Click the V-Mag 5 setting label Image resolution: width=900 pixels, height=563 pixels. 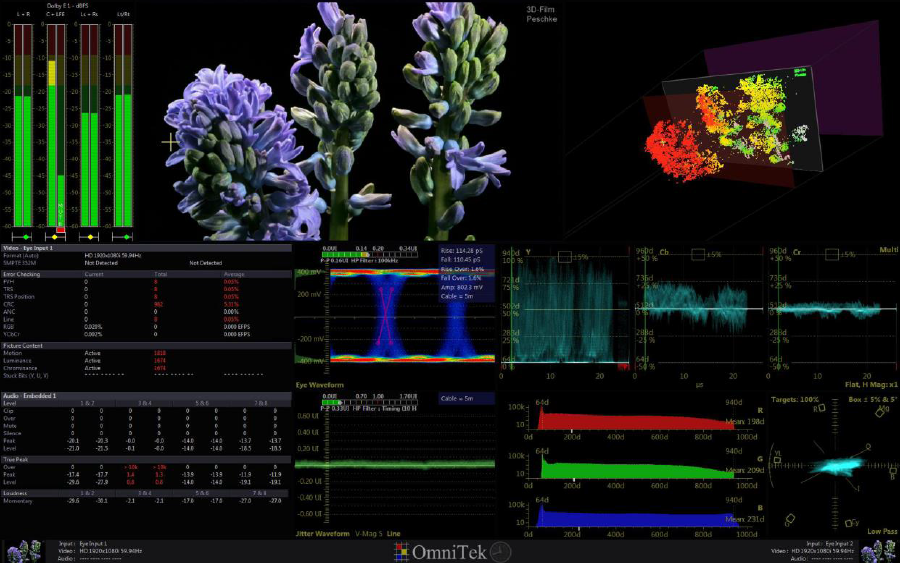click(x=368, y=534)
